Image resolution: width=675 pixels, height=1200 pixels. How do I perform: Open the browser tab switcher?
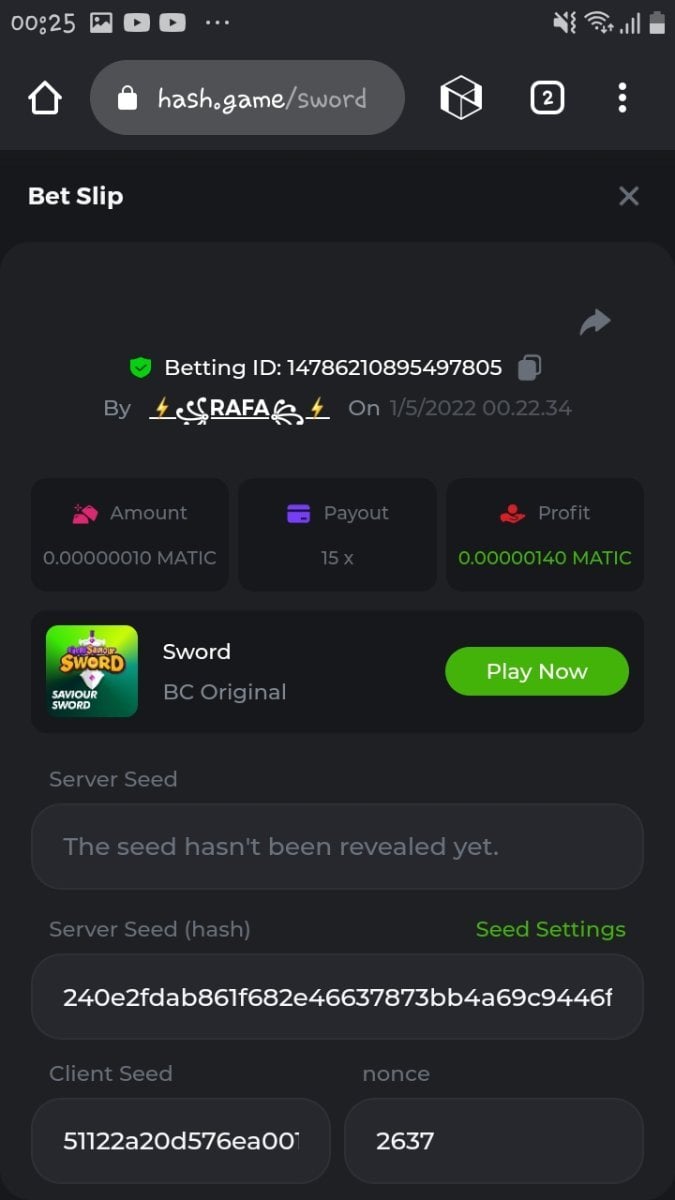pyautogui.click(x=546, y=98)
